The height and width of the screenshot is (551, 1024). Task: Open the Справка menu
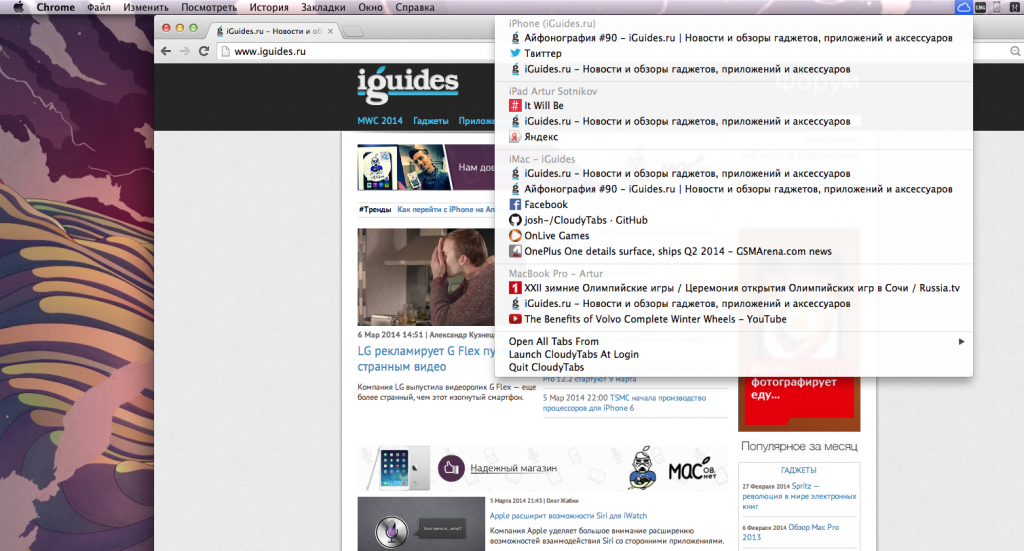tap(415, 7)
